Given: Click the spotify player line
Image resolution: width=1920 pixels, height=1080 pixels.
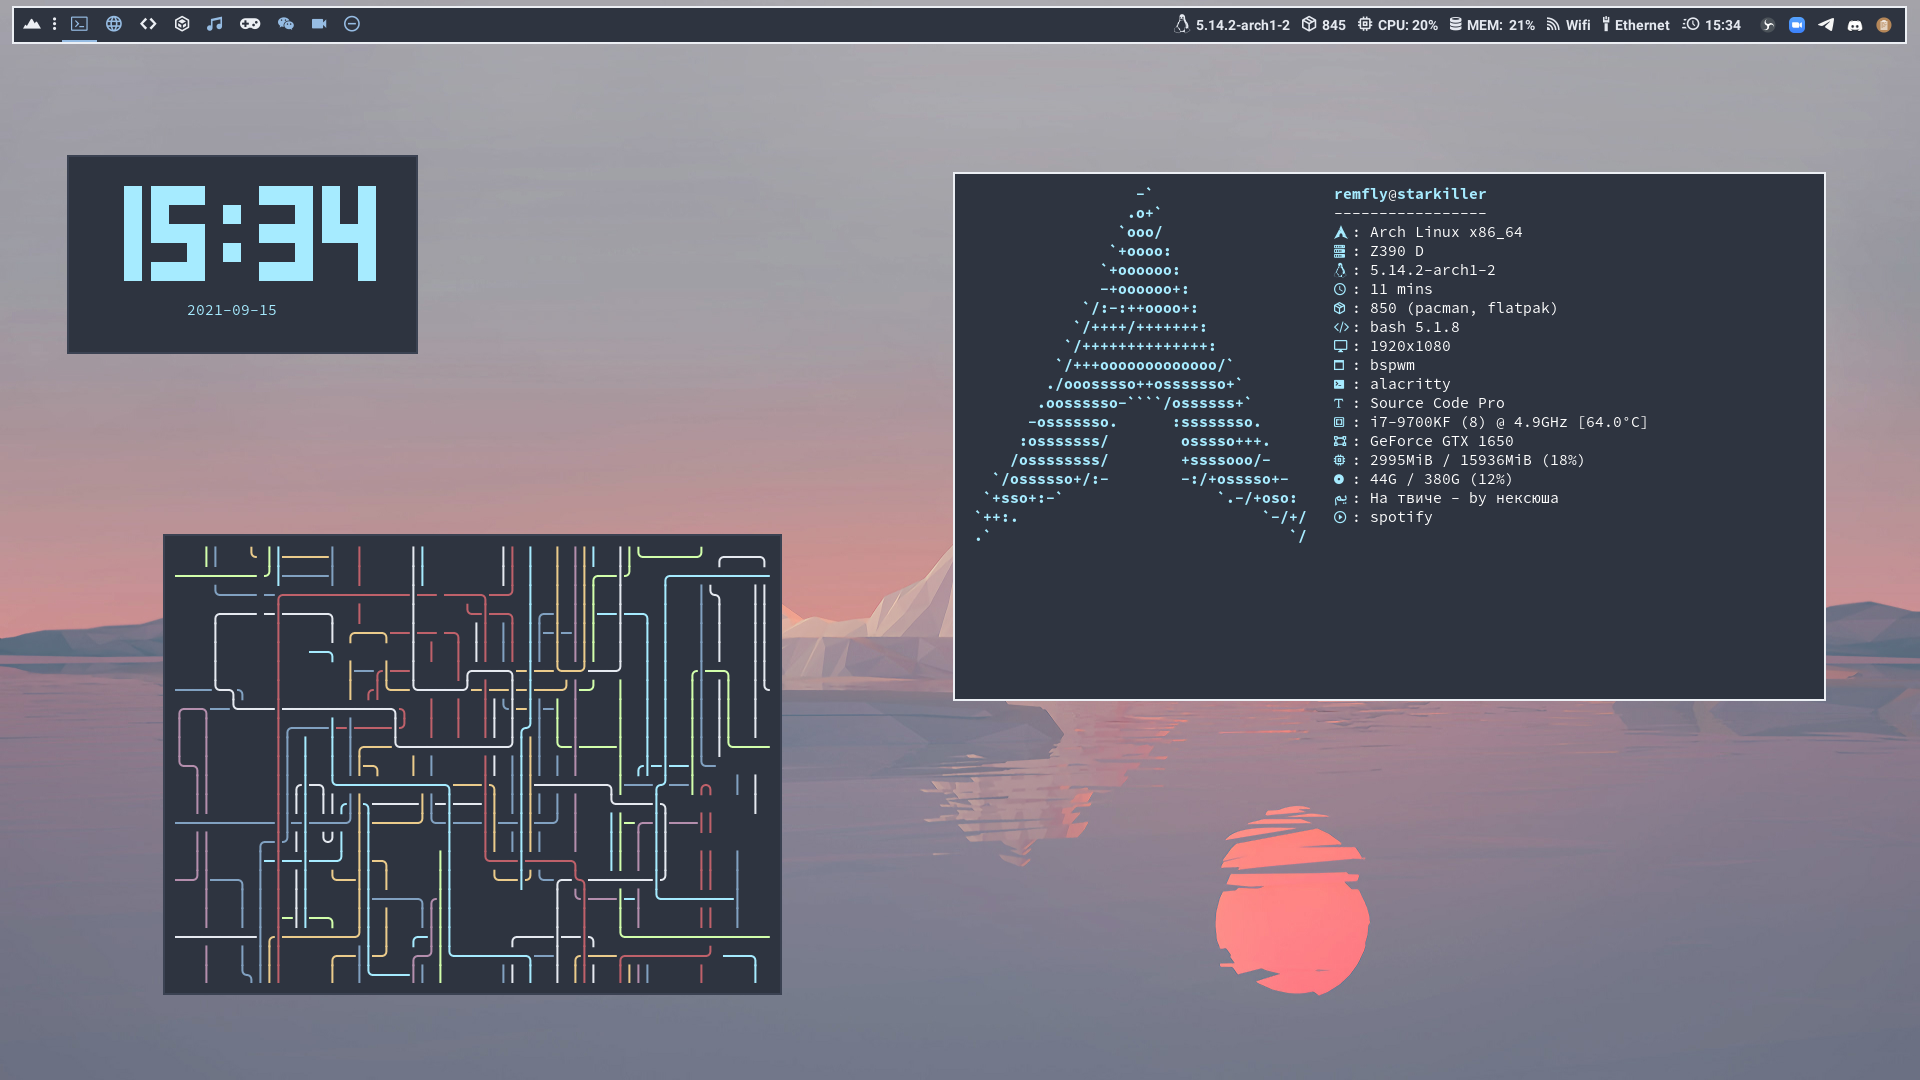Looking at the screenshot, I should click(1383, 517).
